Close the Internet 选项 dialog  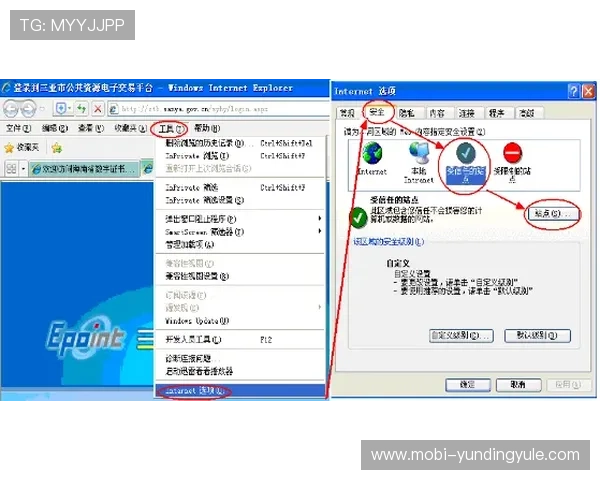coord(588,91)
